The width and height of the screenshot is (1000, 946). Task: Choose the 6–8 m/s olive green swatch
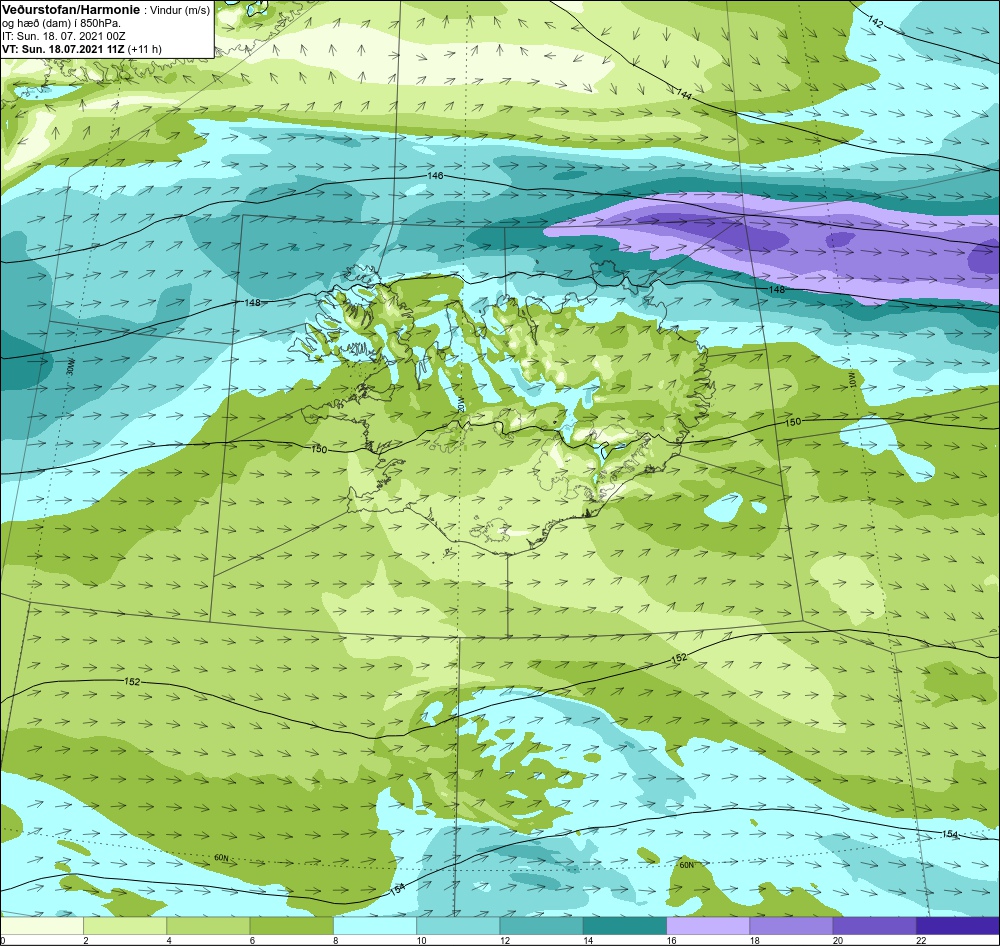(291, 925)
